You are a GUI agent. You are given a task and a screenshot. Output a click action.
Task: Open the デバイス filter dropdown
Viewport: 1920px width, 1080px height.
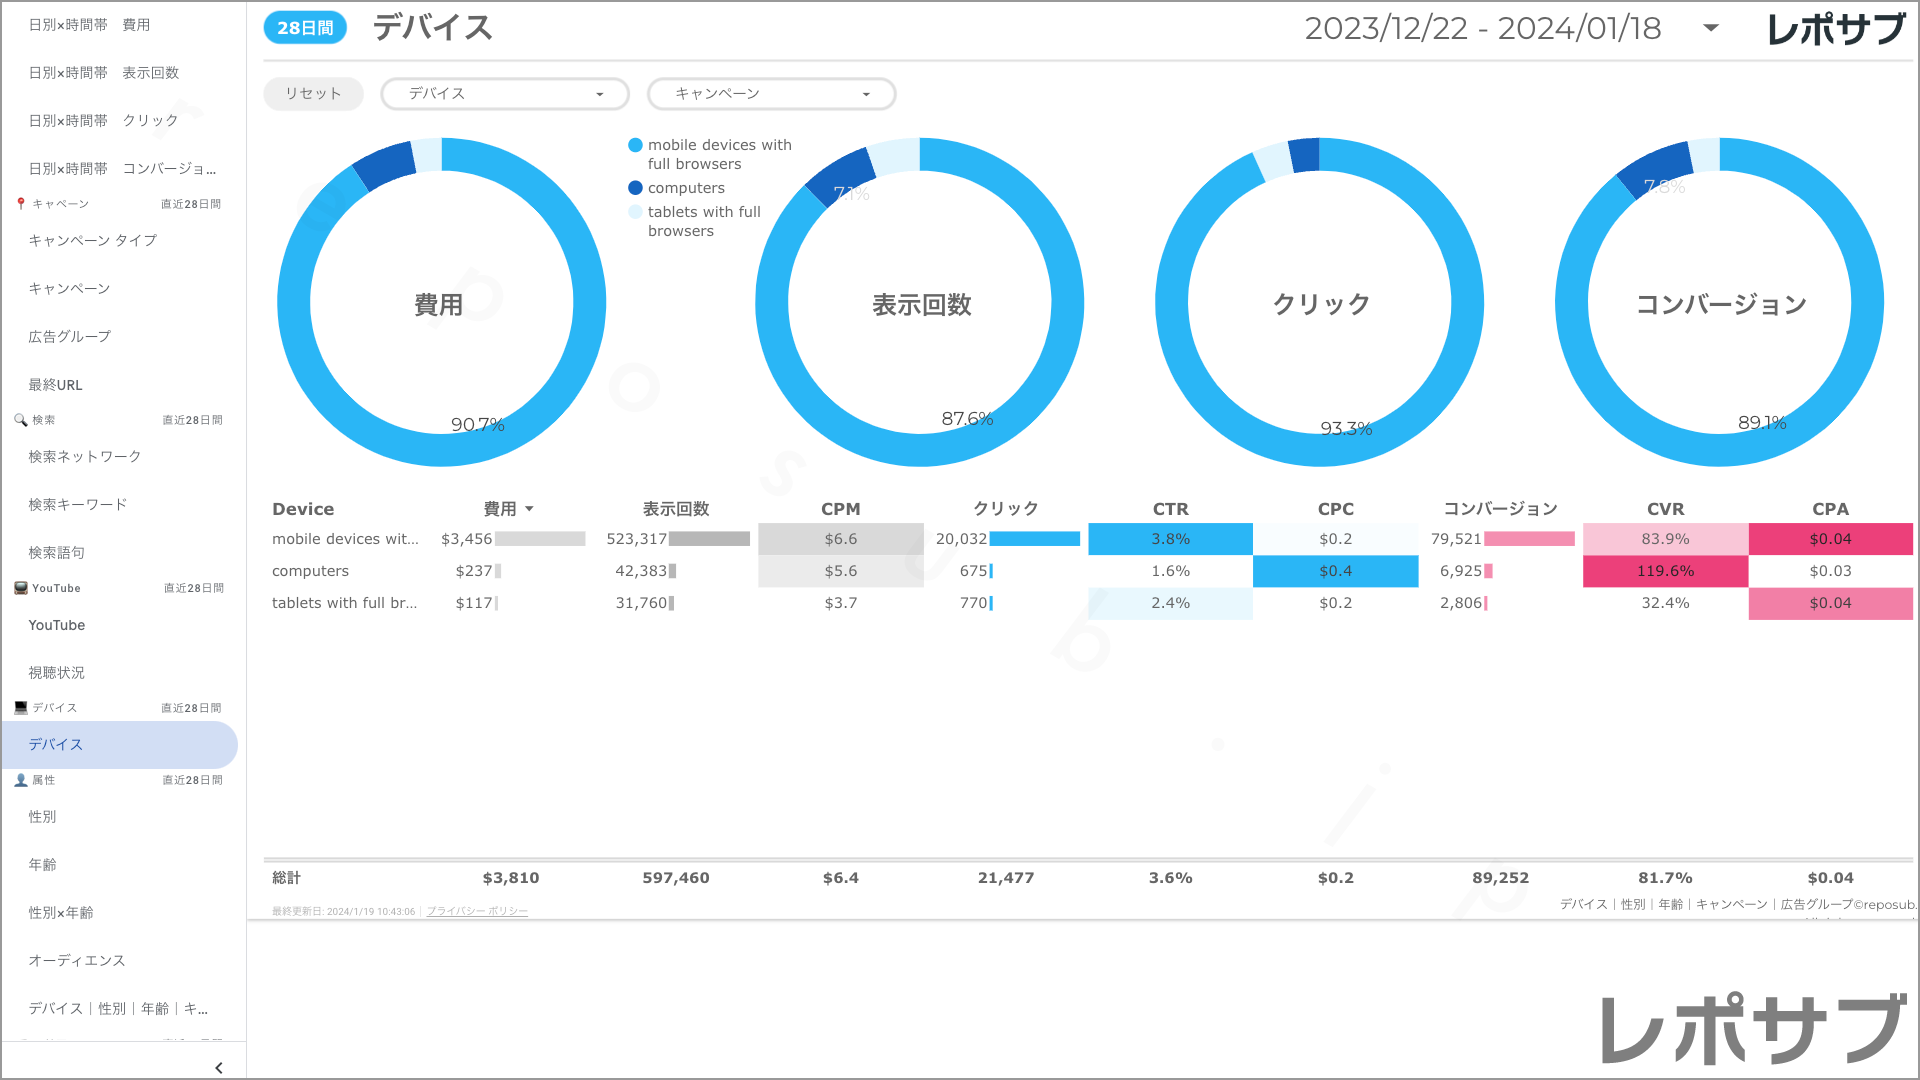(x=505, y=94)
